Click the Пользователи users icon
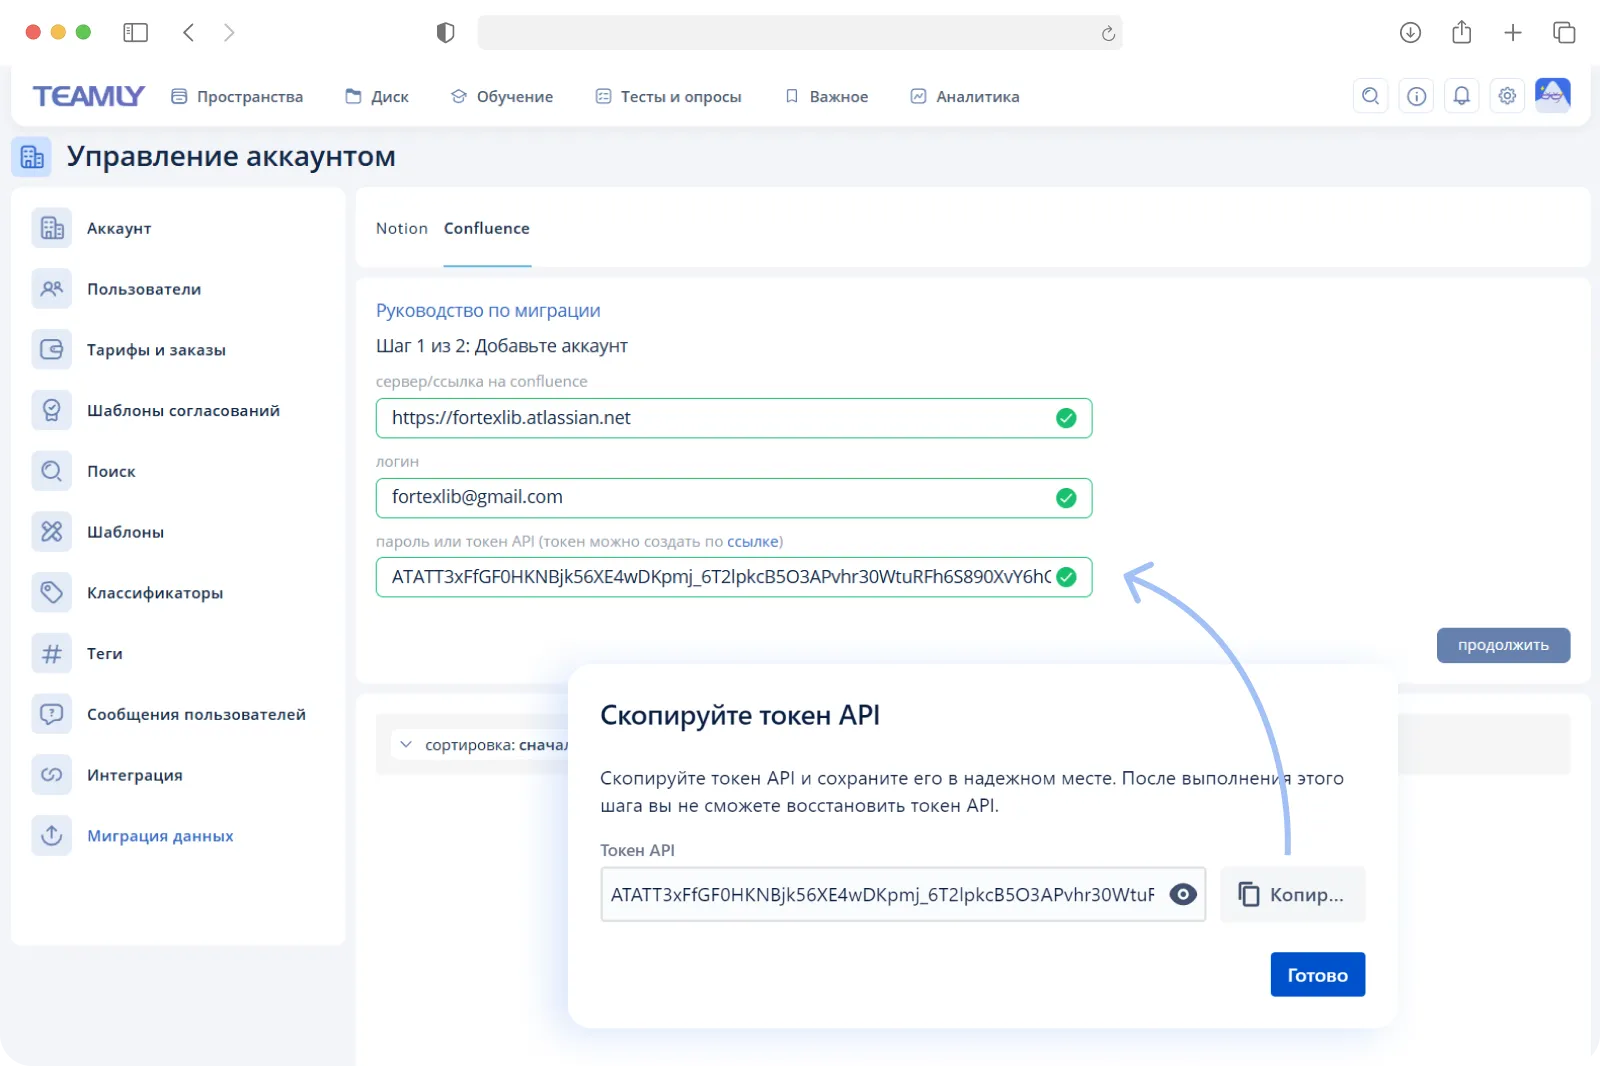Image resolution: width=1600 pixels, height=1066 pixels. (52, 289)
